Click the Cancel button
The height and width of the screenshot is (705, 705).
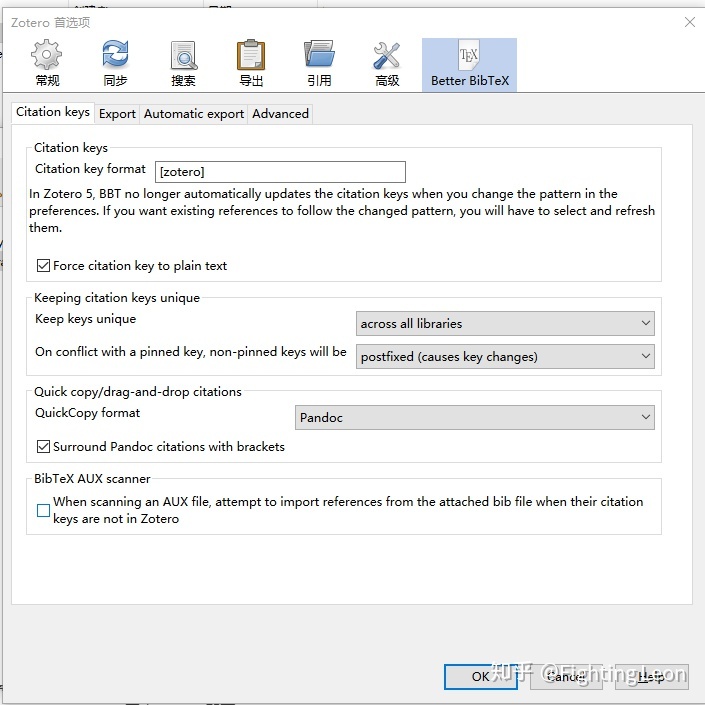point(566,677)
